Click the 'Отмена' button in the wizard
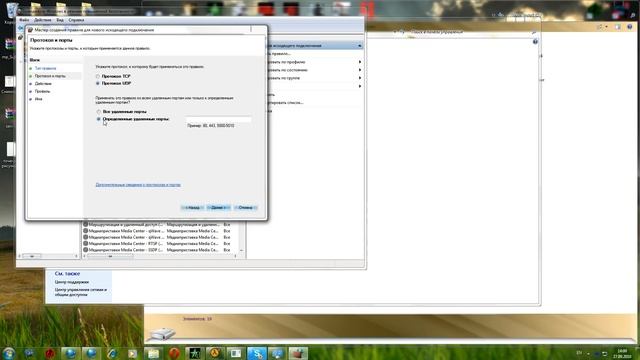640x360 pixels. 246,208
